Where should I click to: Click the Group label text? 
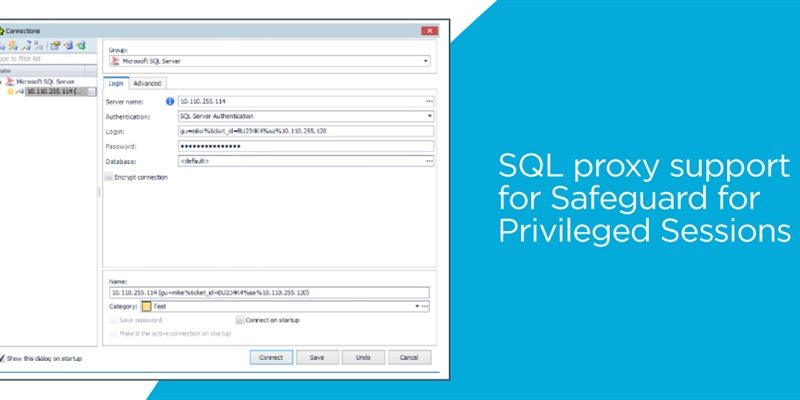coord(118,50)
